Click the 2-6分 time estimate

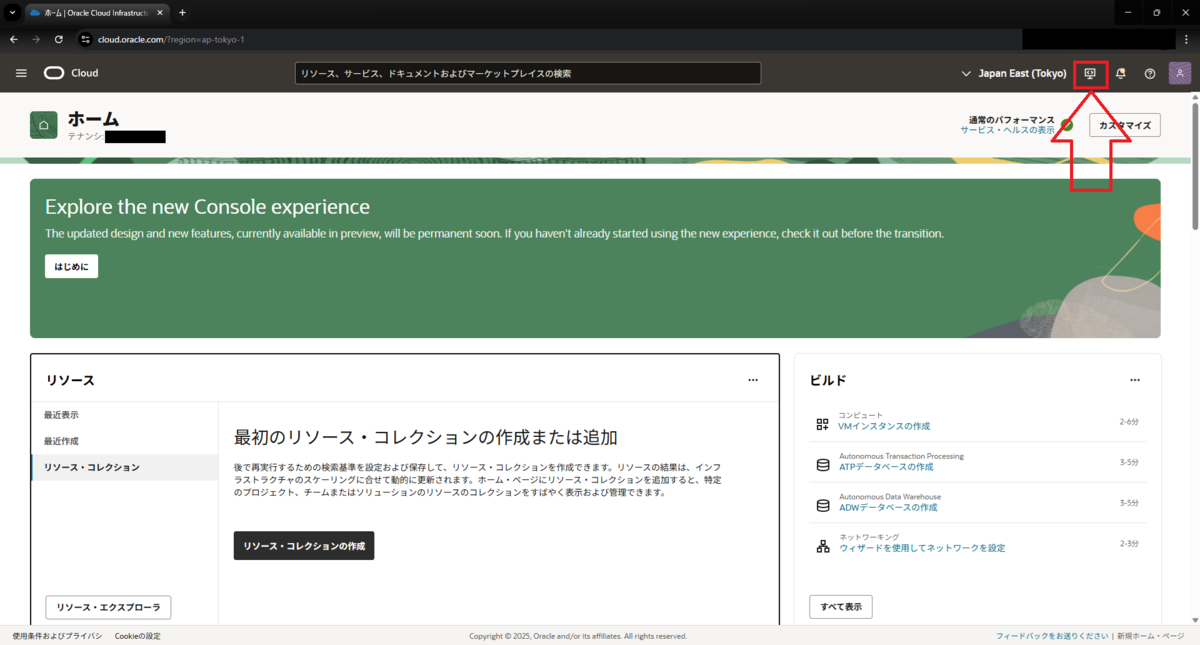[1129, 422]
